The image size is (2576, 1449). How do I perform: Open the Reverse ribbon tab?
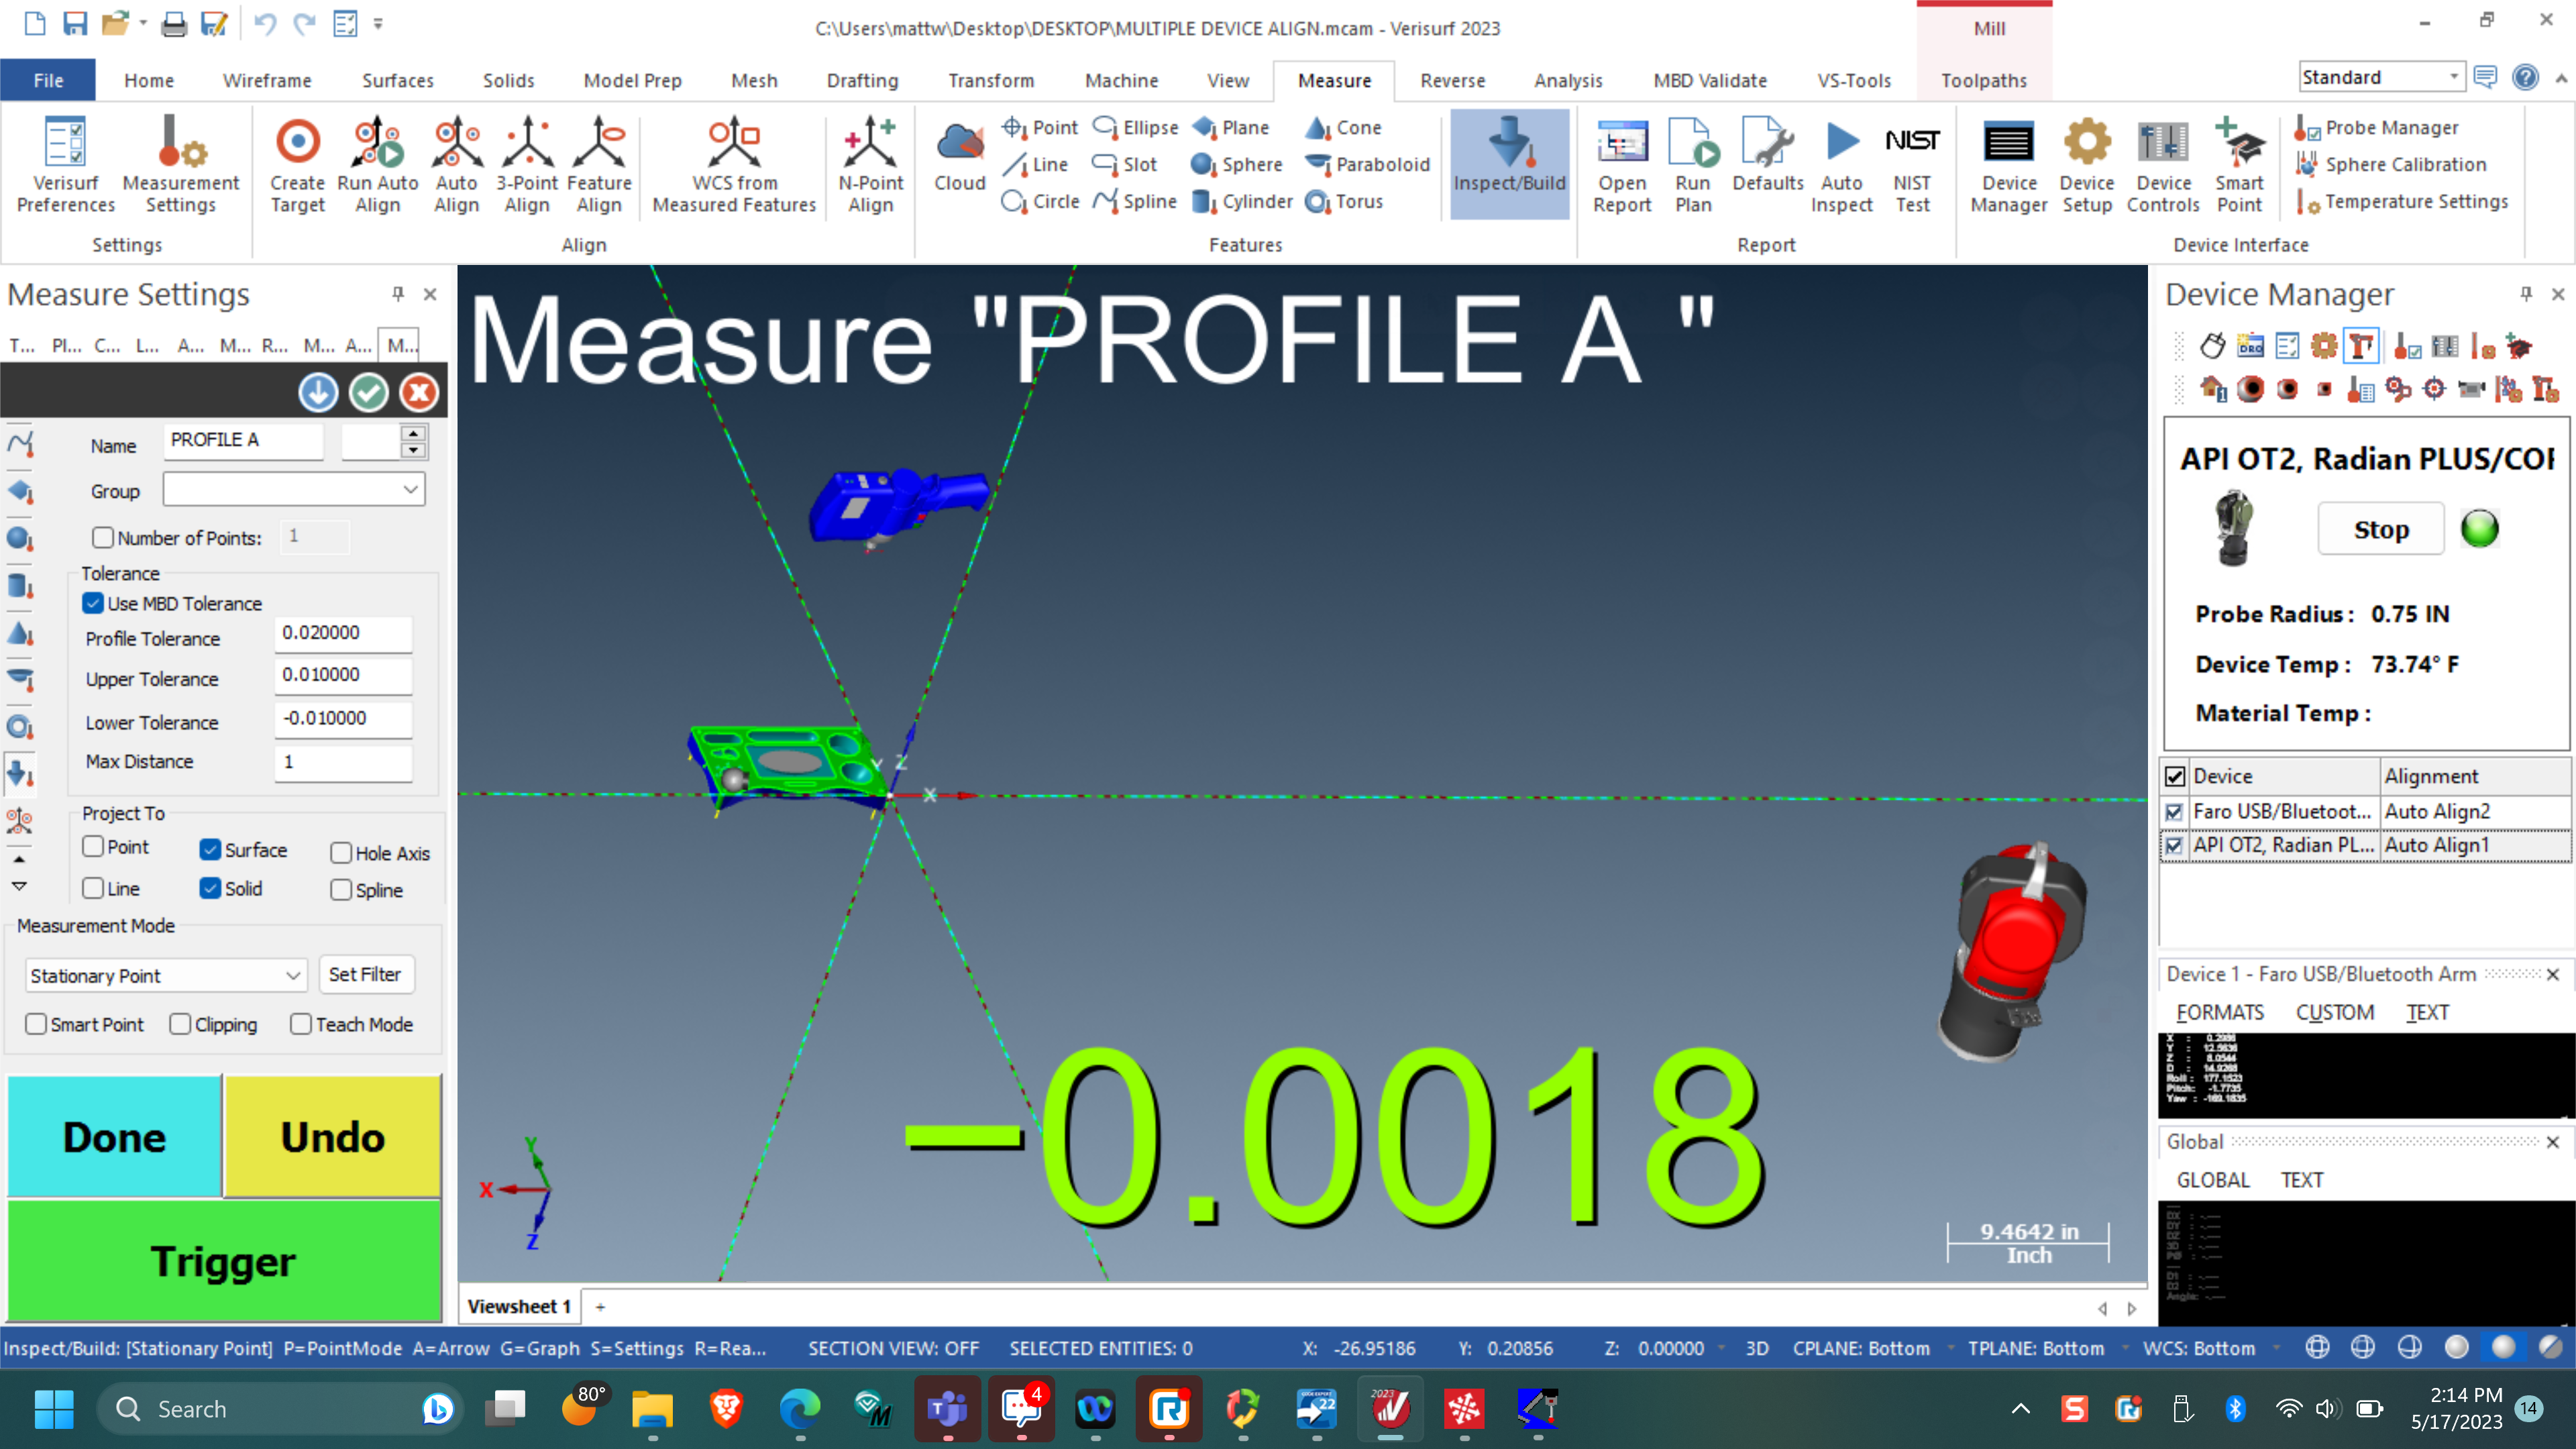pos(1452,80)
